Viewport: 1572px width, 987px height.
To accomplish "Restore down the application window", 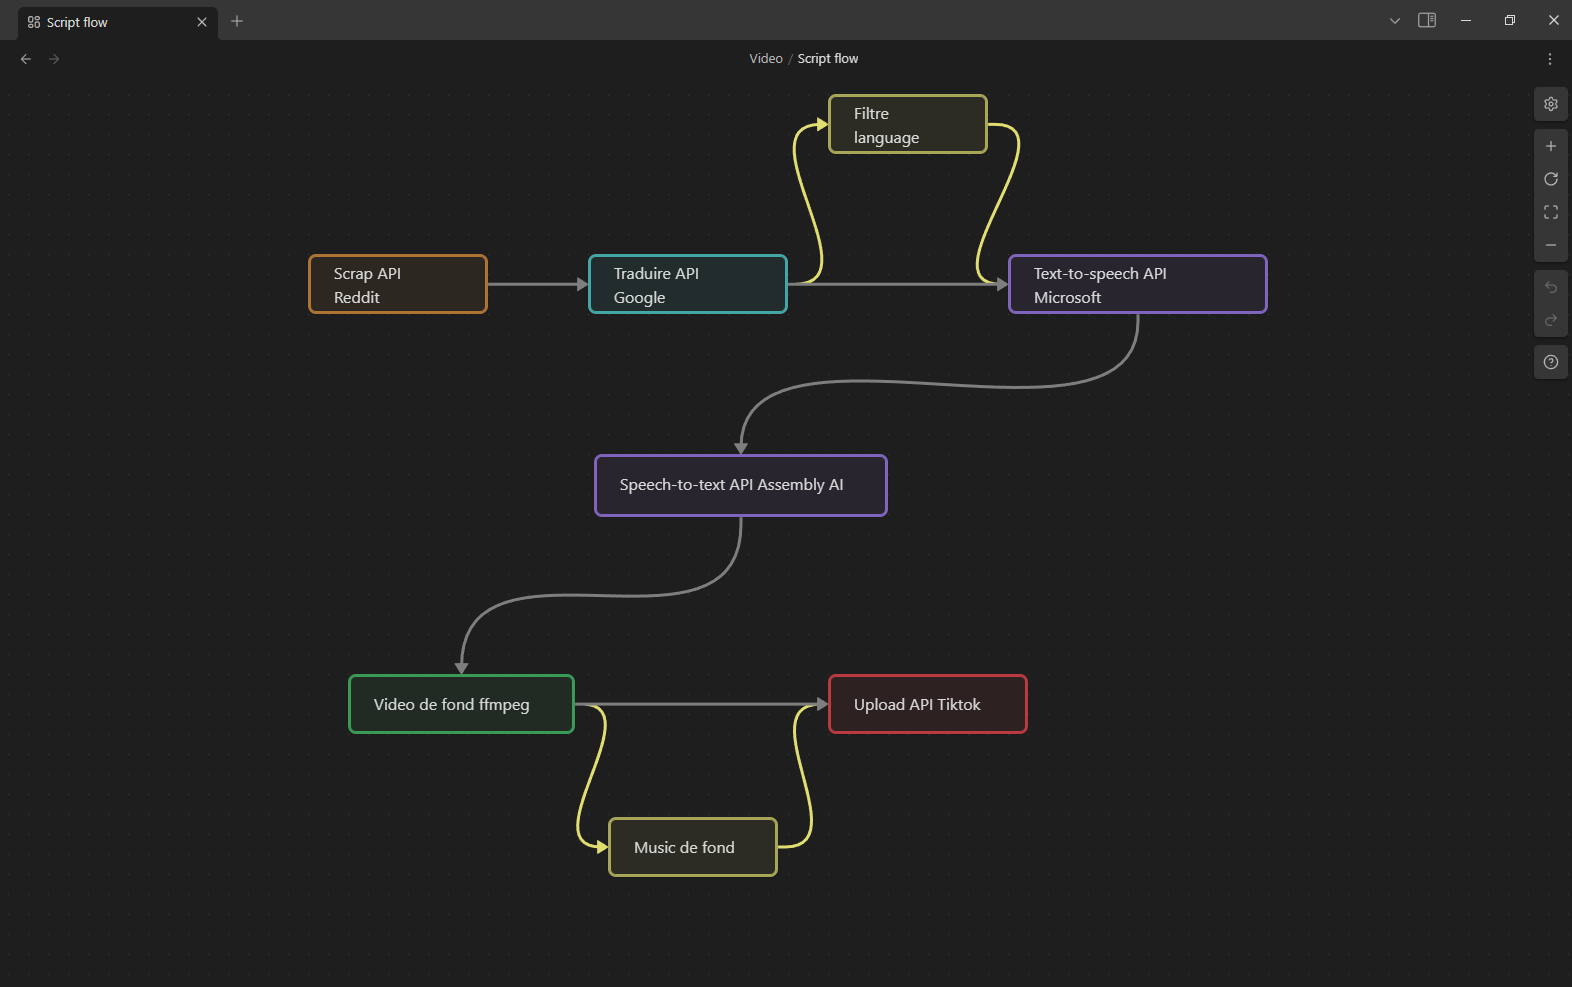I will 1510,20.
